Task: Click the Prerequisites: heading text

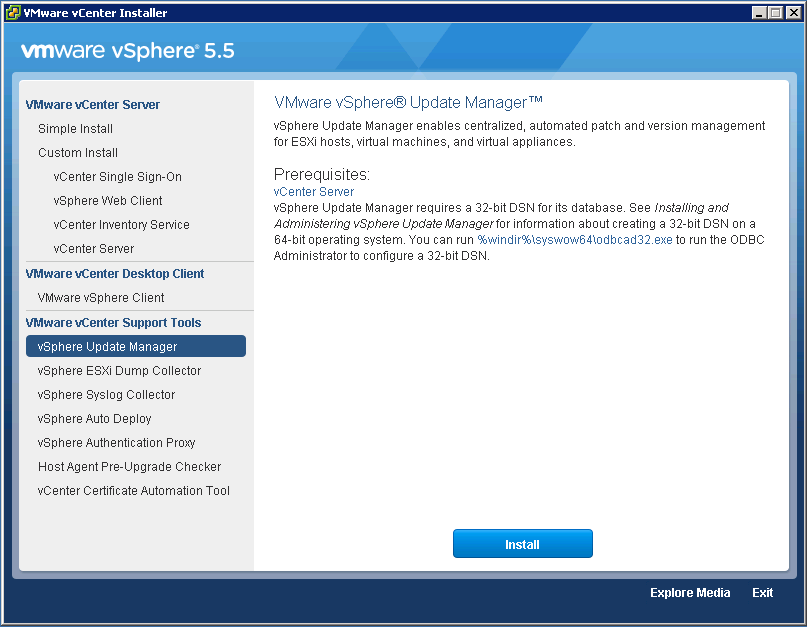Action: coord(322,175)
